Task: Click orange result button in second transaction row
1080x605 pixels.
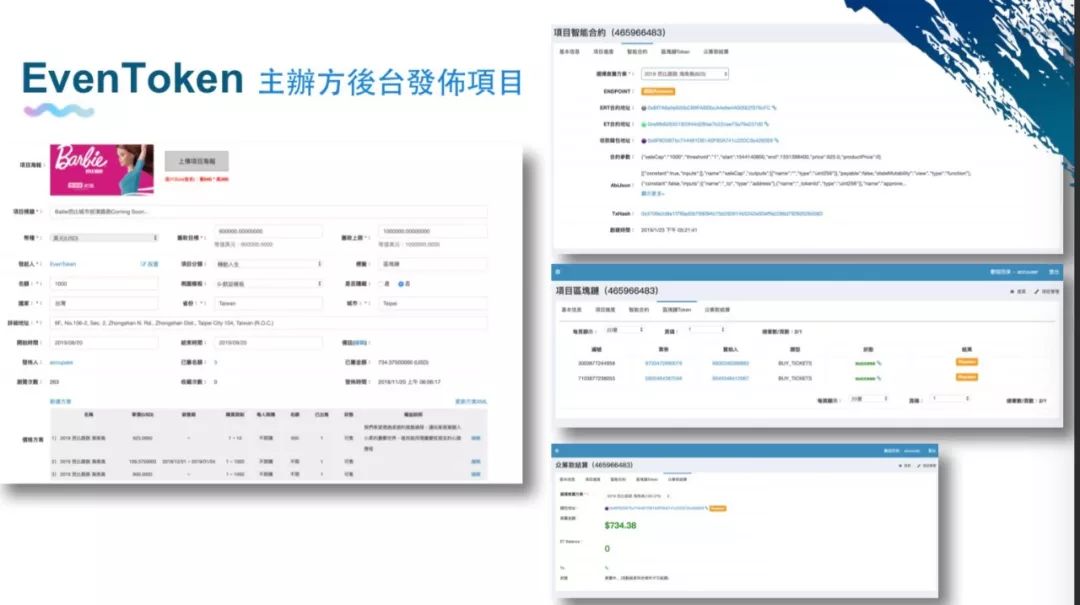Action: tap(967, 377)
